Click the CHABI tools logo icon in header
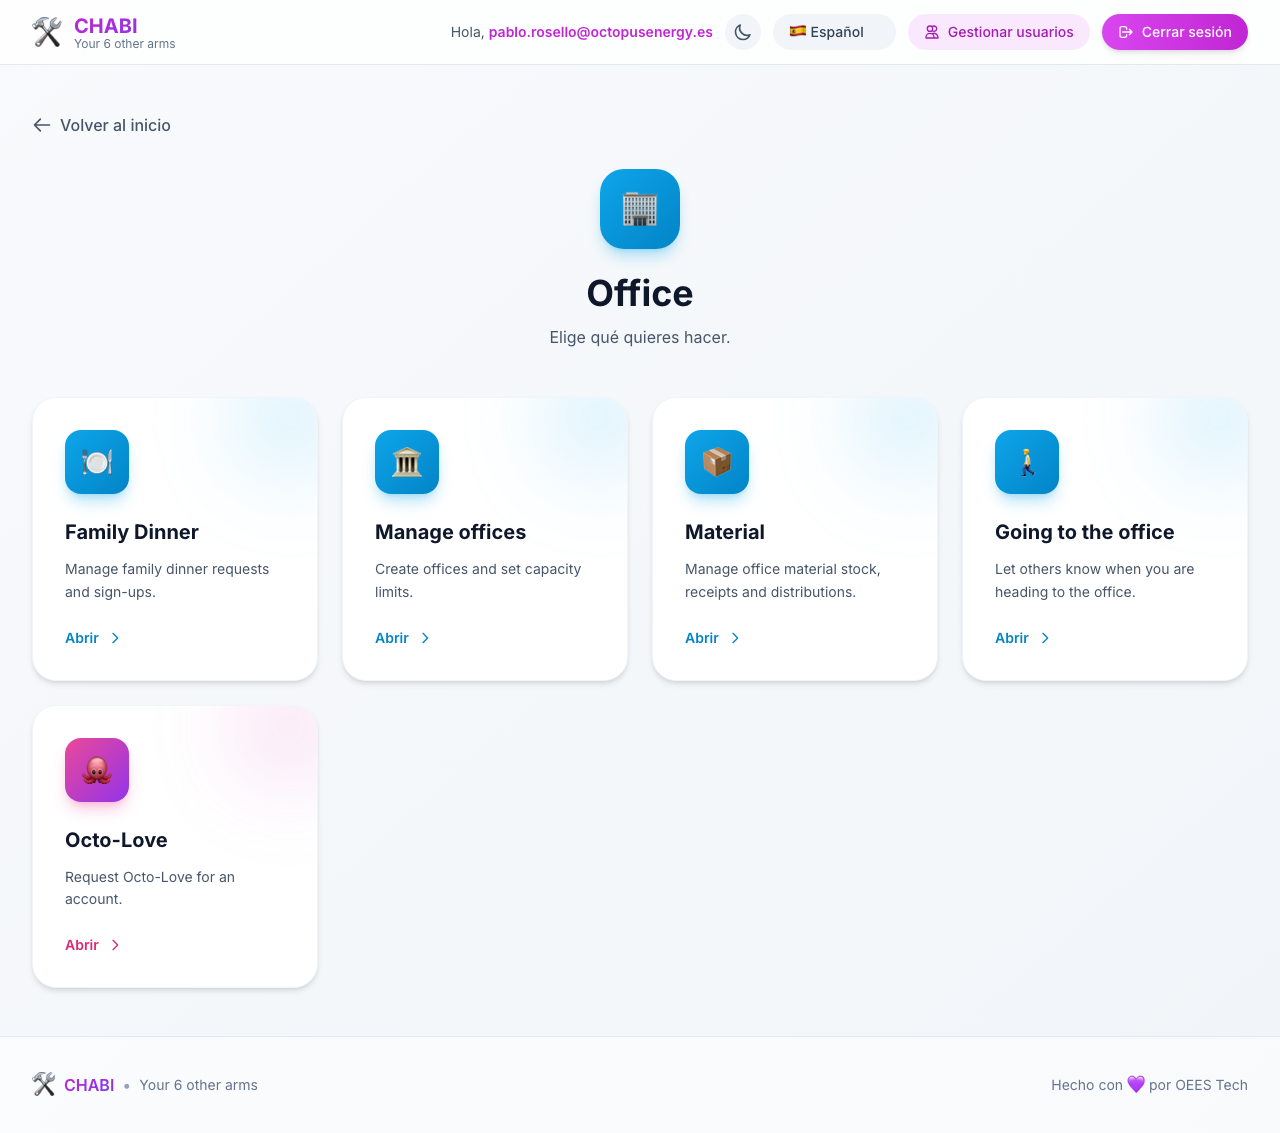 tap(47, 32)
